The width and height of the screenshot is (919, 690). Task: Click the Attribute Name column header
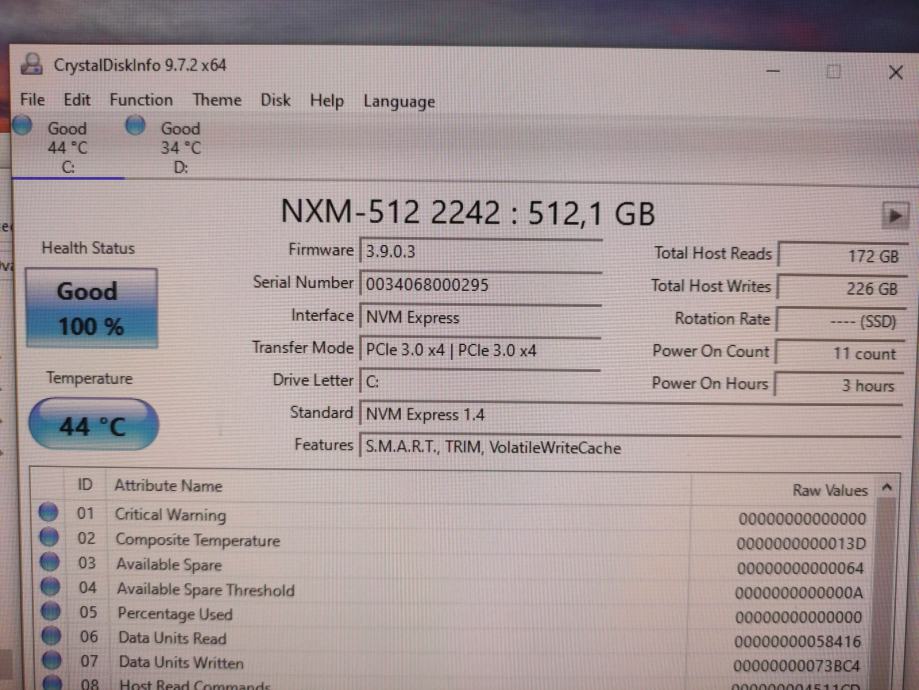pyautogui.click(x=399, y=486)
